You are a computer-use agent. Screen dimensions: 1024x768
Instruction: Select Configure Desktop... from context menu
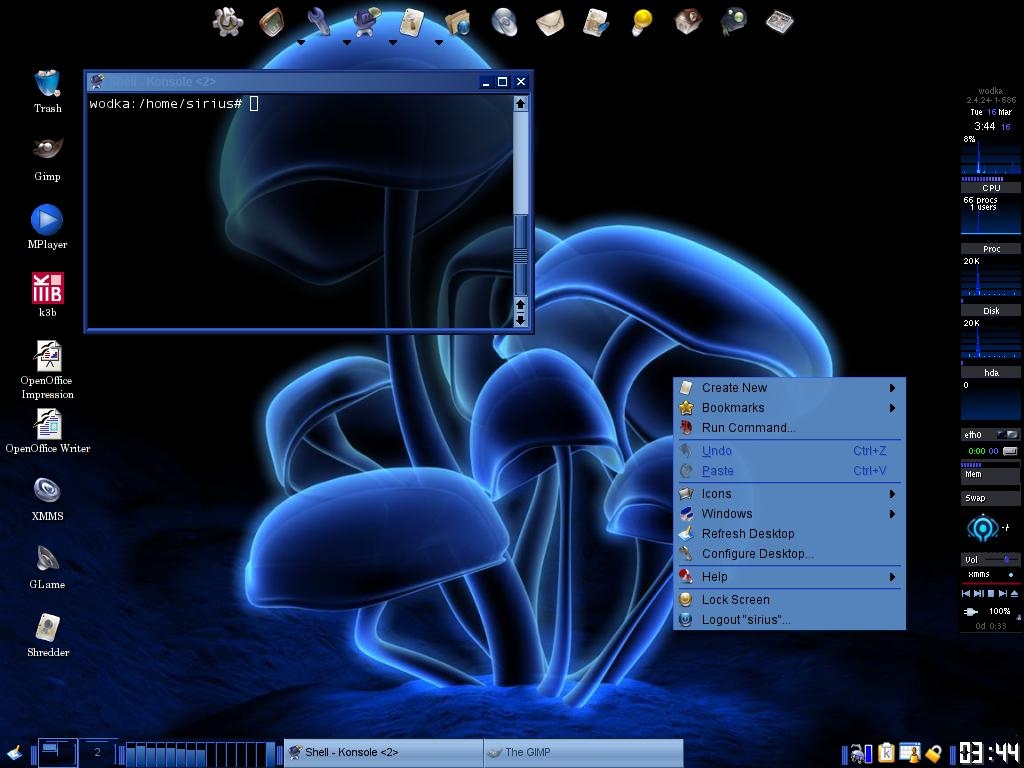[757, 554]
